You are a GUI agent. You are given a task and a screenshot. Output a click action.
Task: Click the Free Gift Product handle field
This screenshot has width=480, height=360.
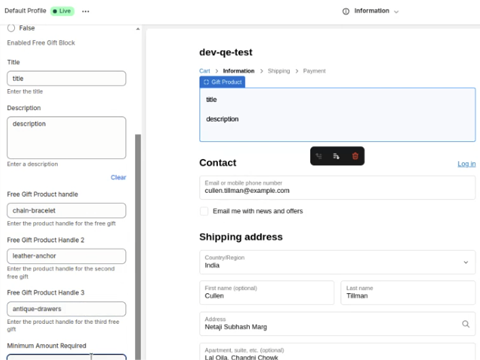[66, 211]
